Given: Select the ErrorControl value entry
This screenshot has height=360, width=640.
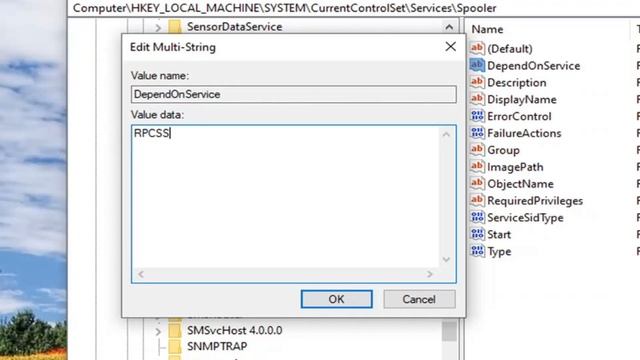Looking at the screenshot, I should point(519,116).
